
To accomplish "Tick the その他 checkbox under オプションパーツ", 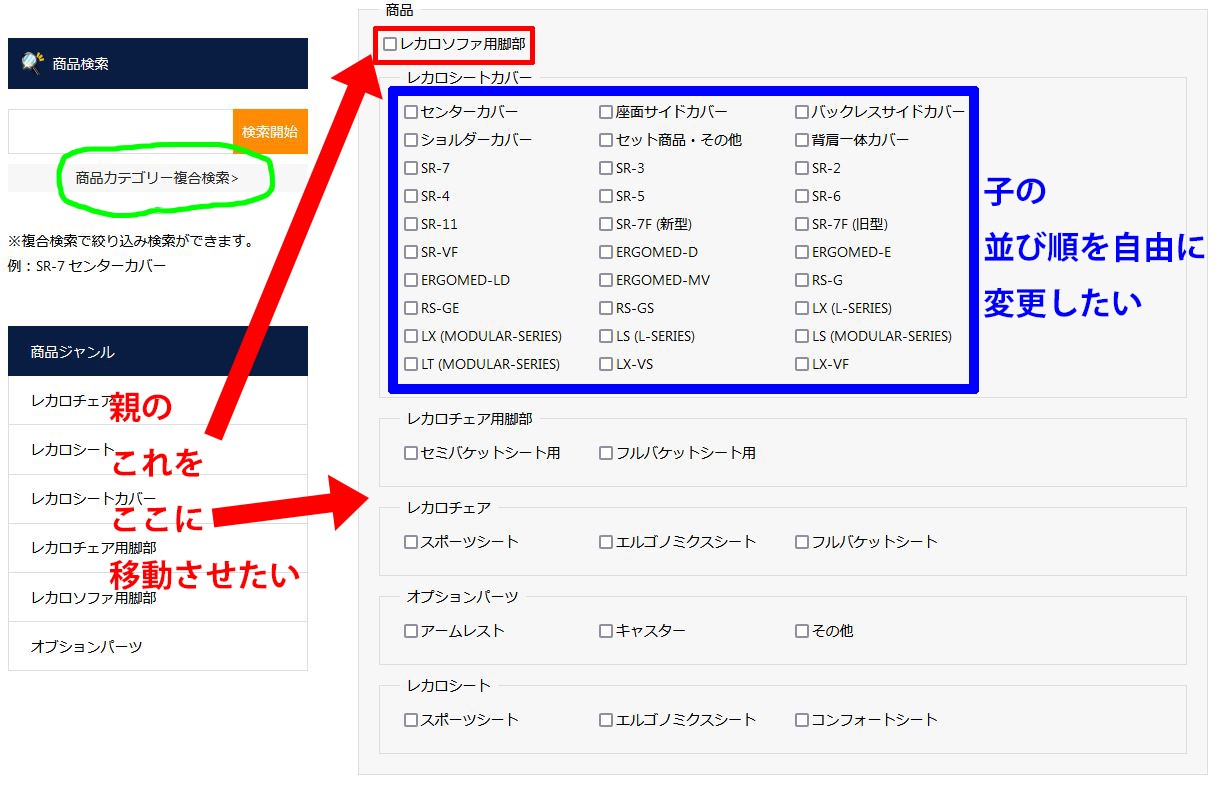I will point(802,631).
